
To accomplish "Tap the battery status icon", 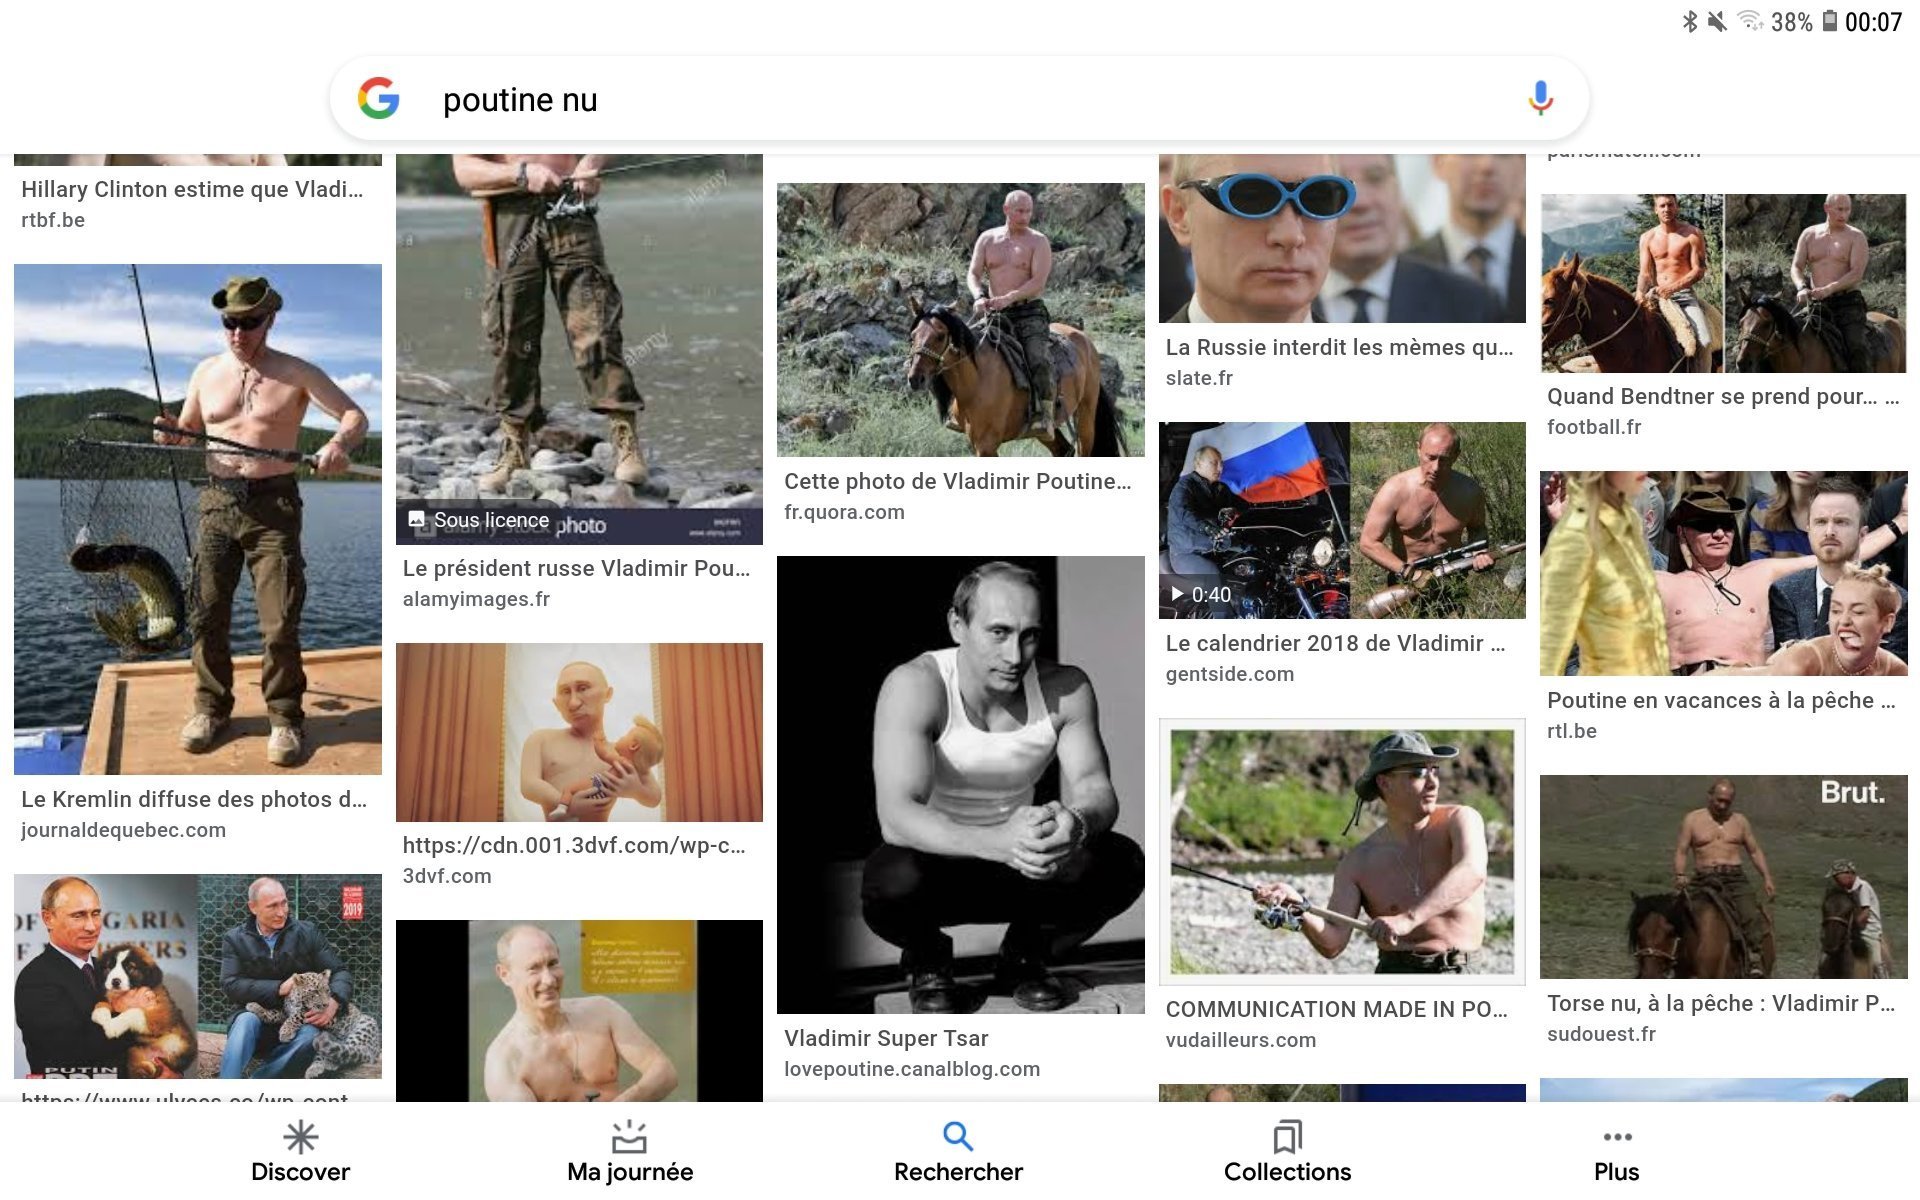I will point(1830,21).
